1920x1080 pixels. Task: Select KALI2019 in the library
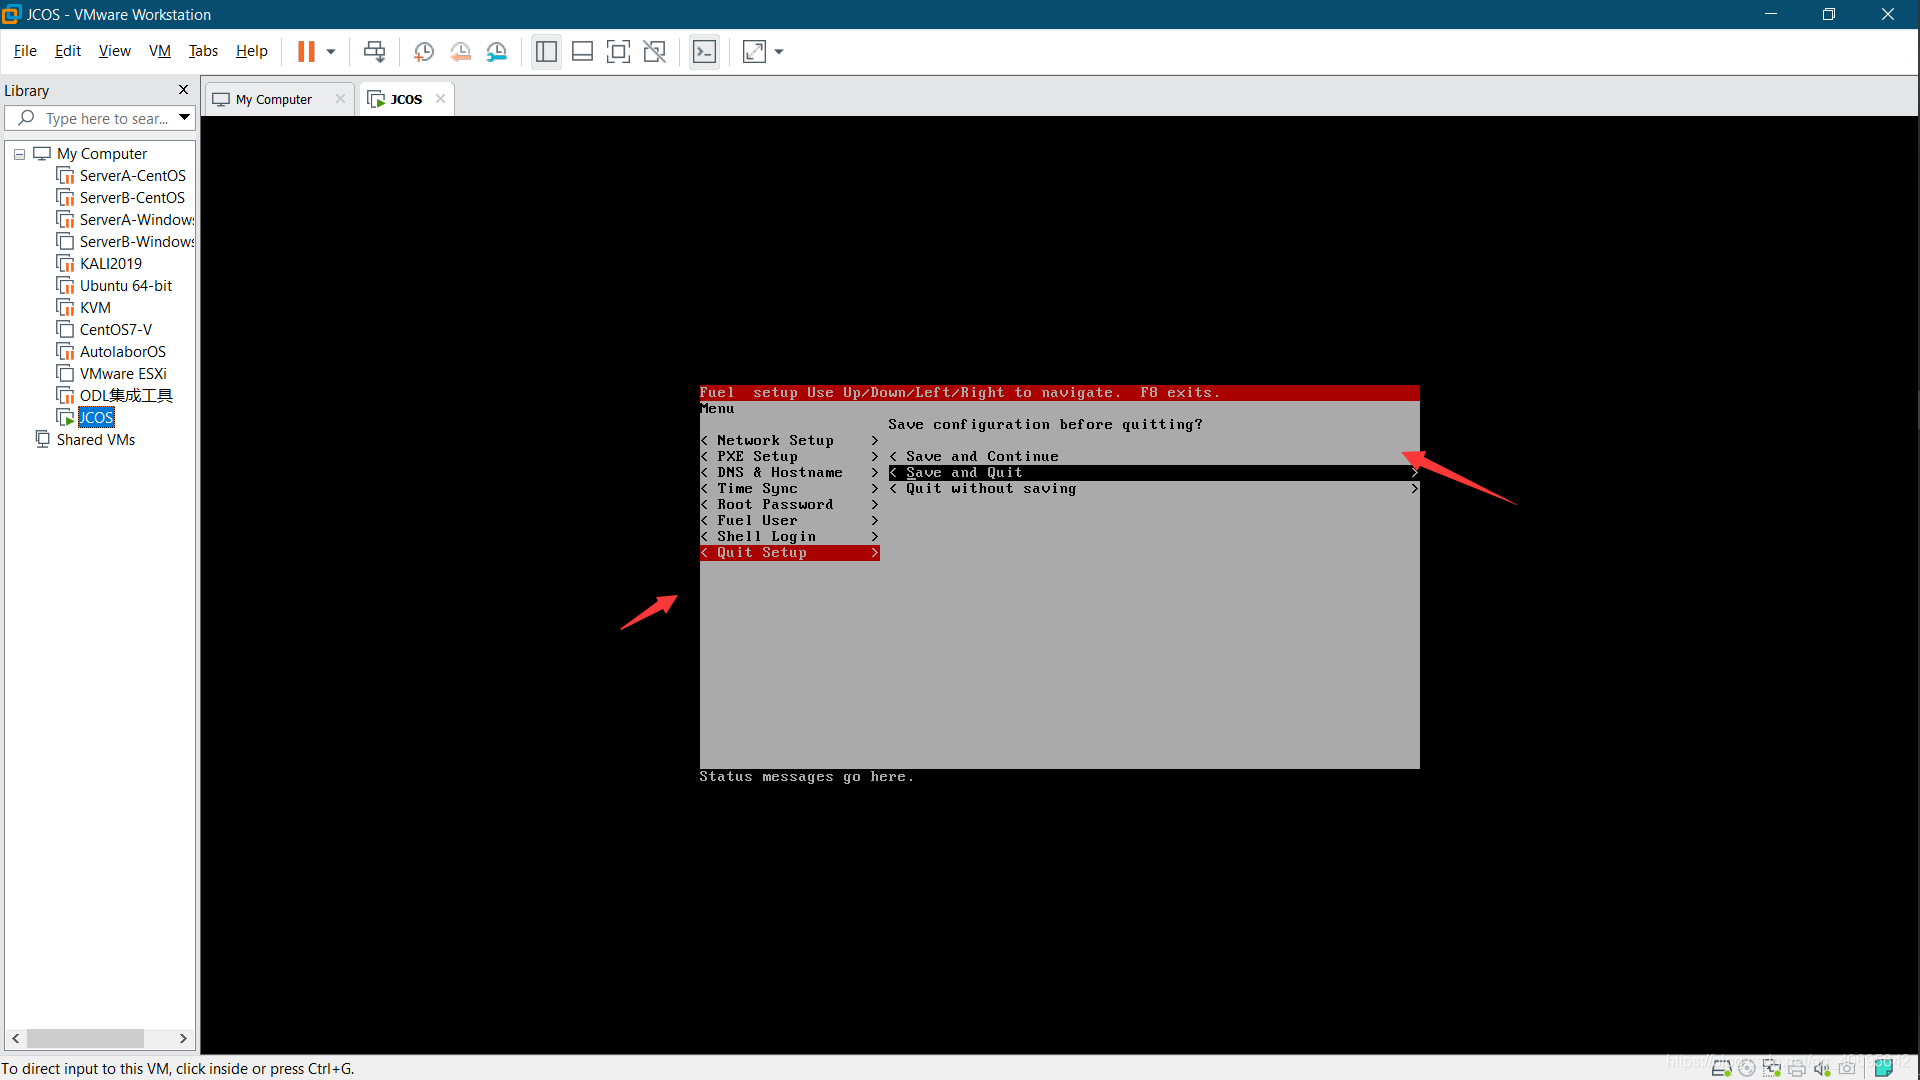click(110, 264)
